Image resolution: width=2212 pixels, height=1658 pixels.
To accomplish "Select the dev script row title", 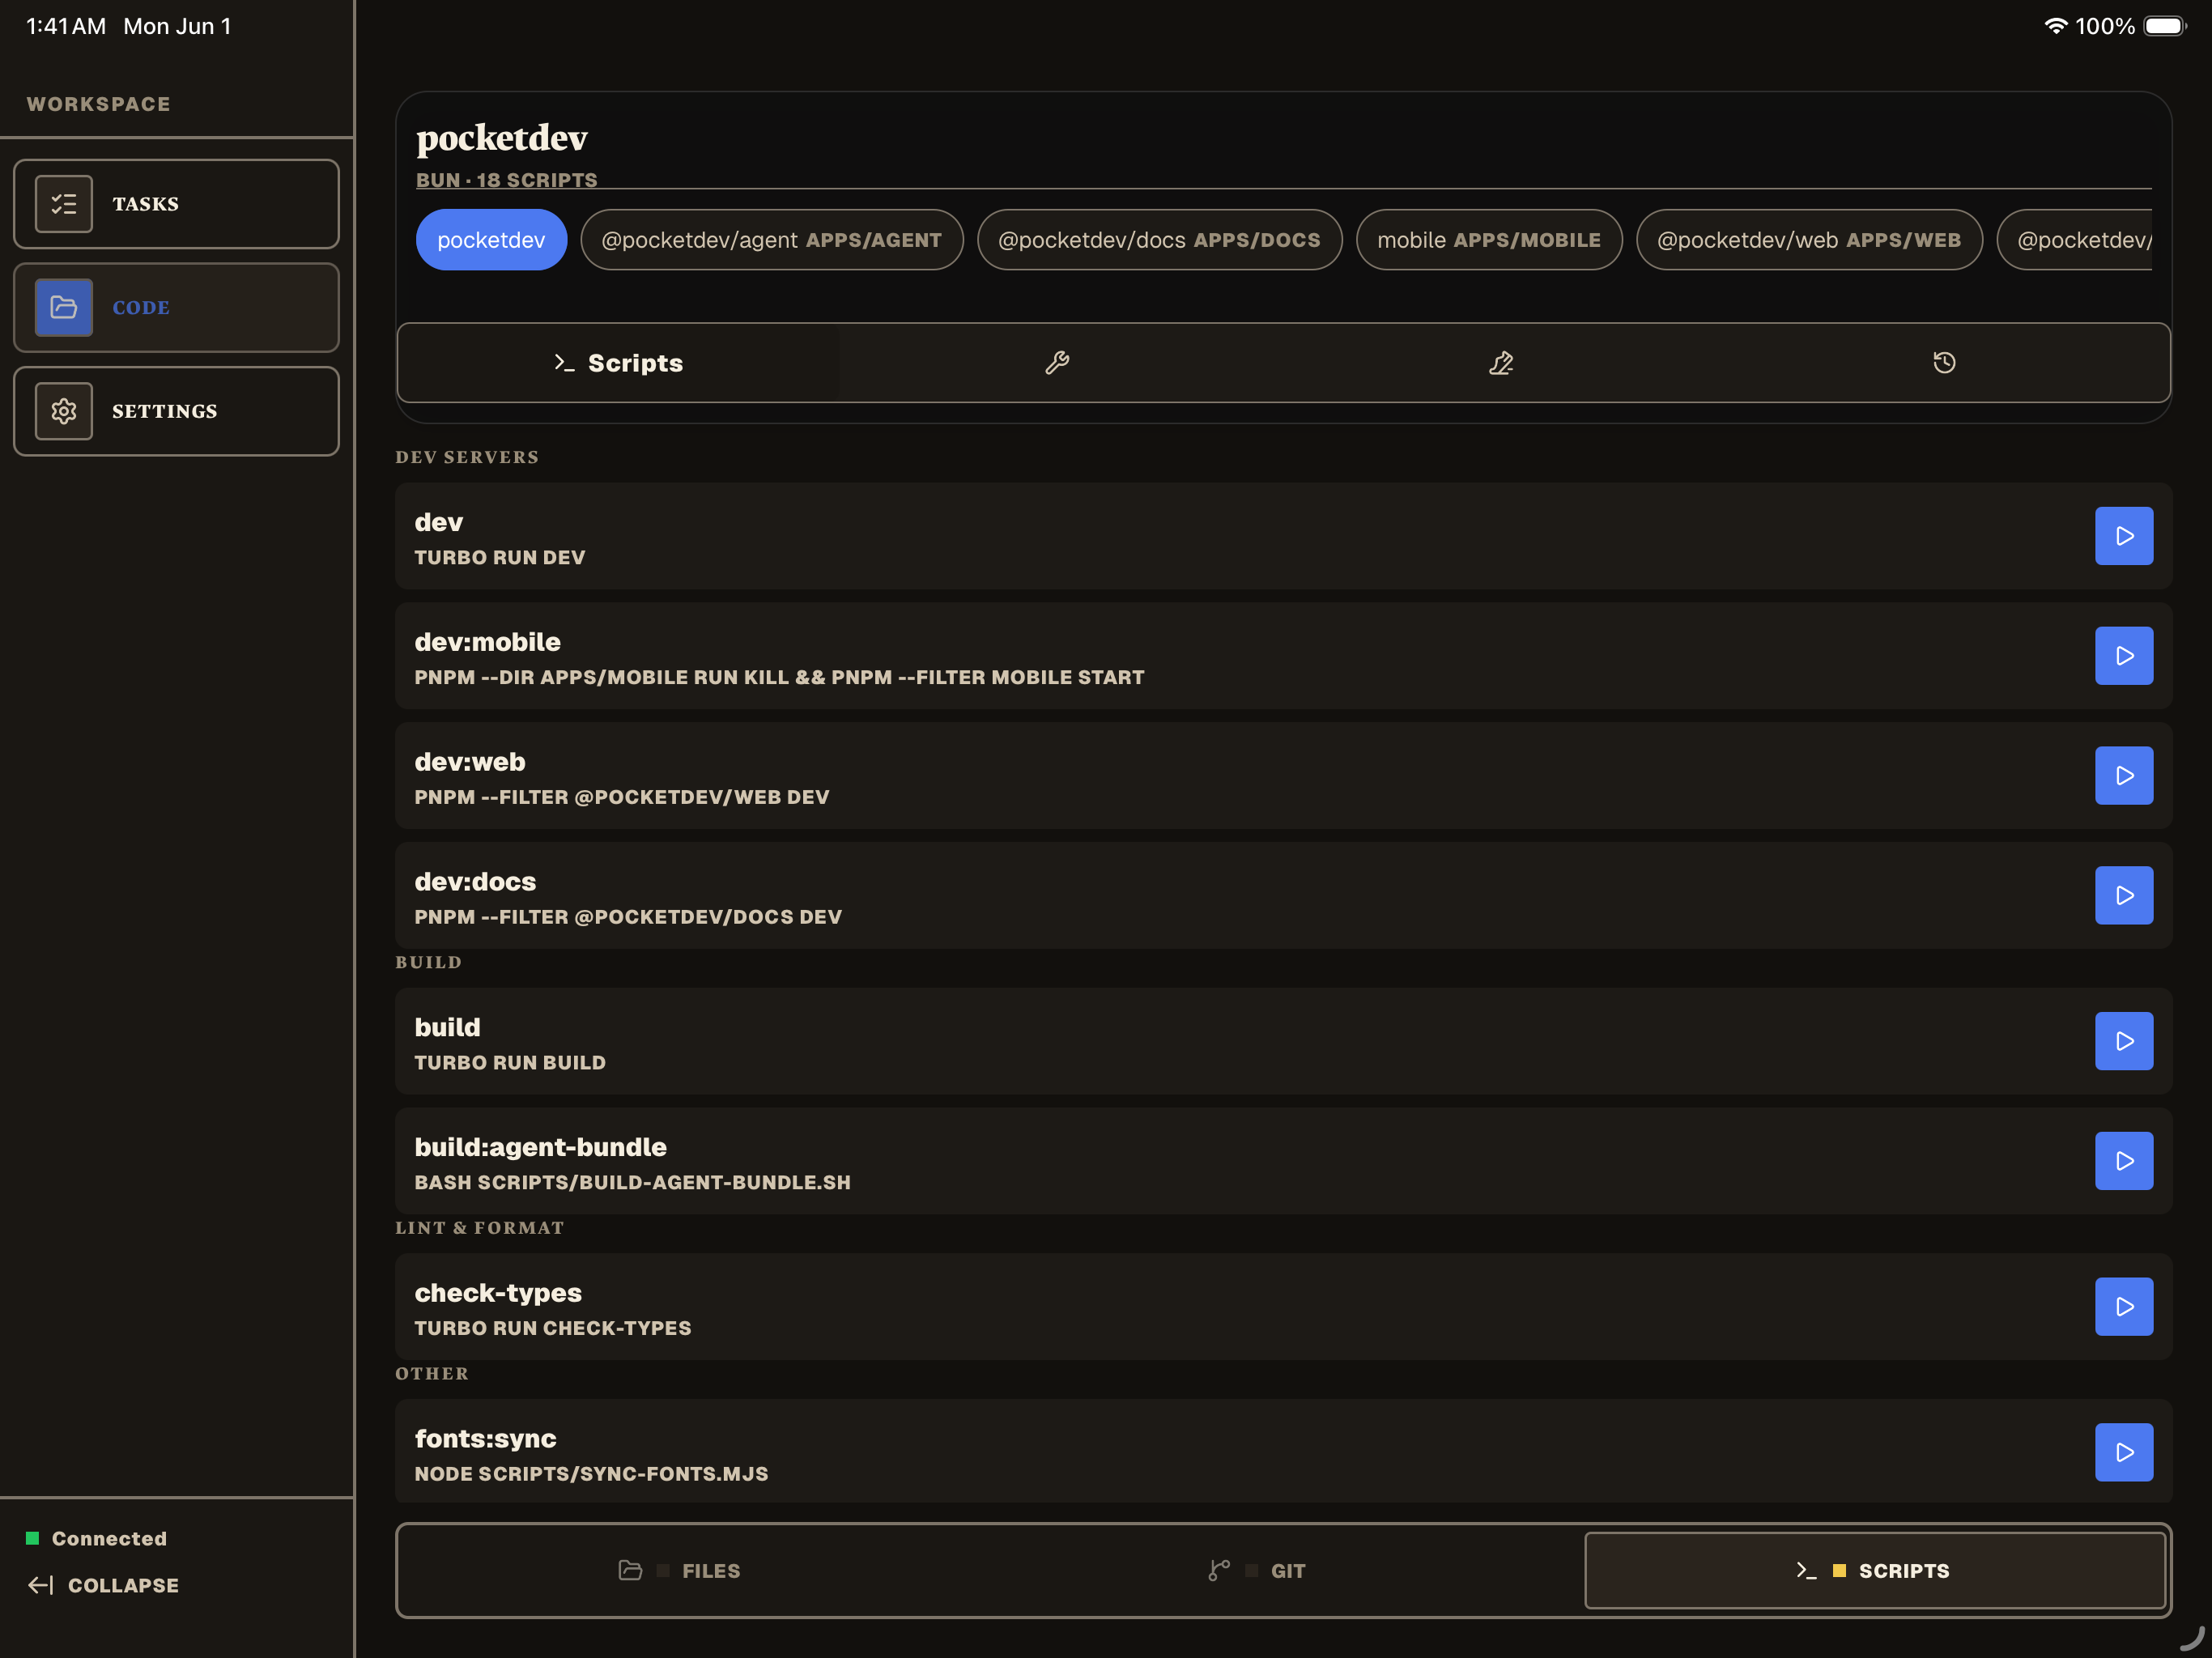I will (x=439, y=522).
